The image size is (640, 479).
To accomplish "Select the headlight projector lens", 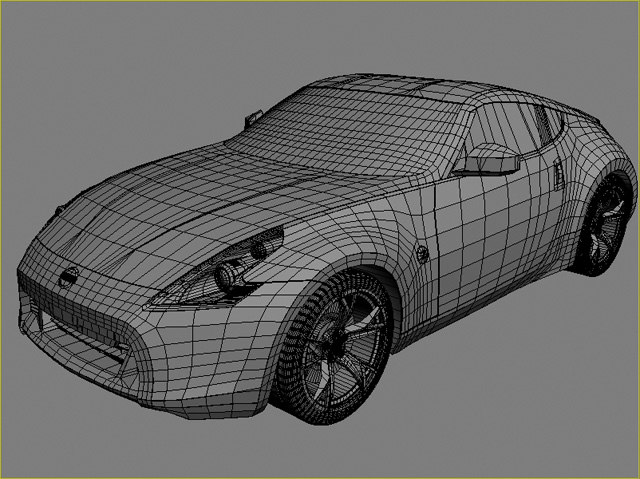I will 227,272.
